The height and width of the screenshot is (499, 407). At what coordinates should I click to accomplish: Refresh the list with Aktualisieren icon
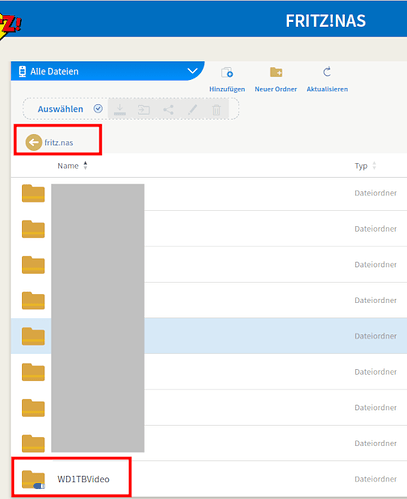click(x=327, y=72)
